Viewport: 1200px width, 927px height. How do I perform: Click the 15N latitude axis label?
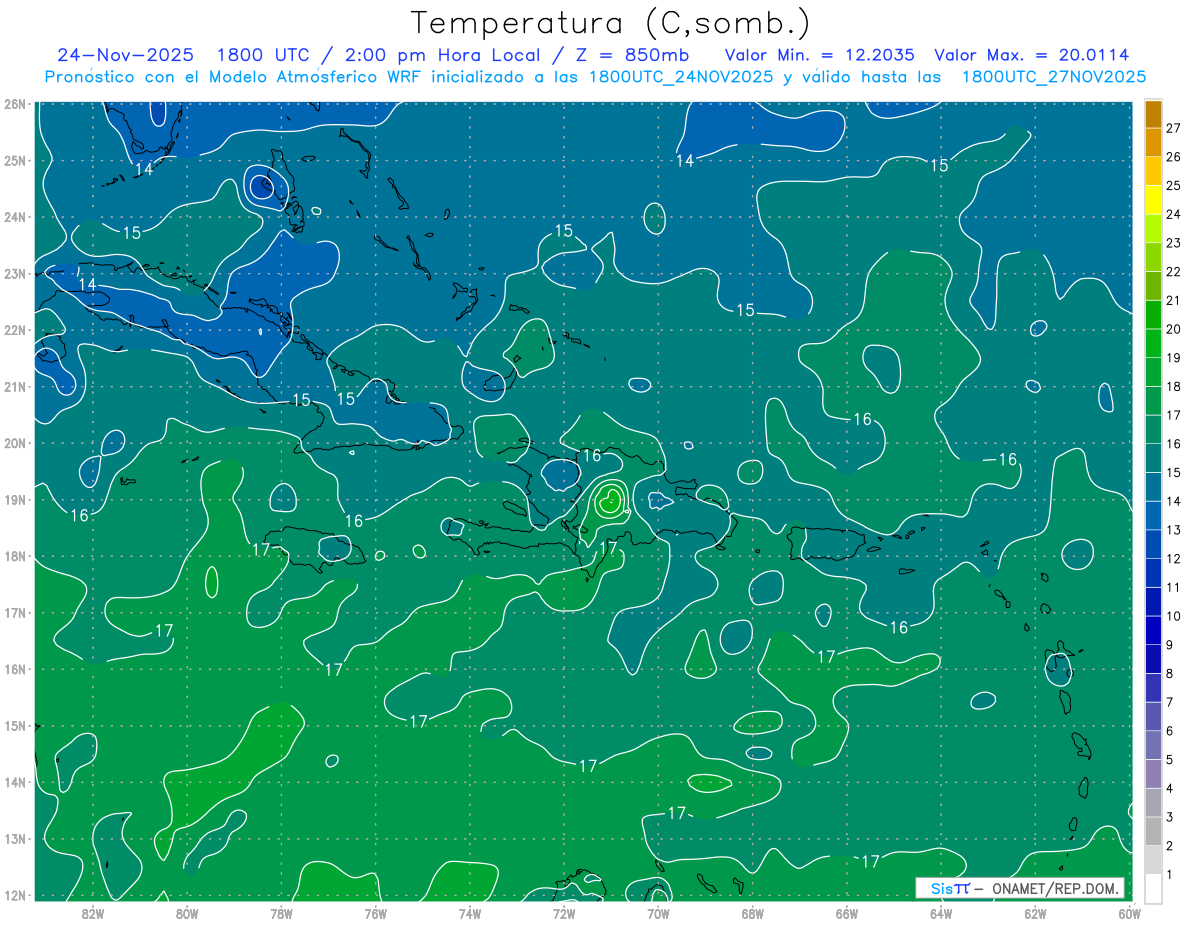(x=14, y=725)
